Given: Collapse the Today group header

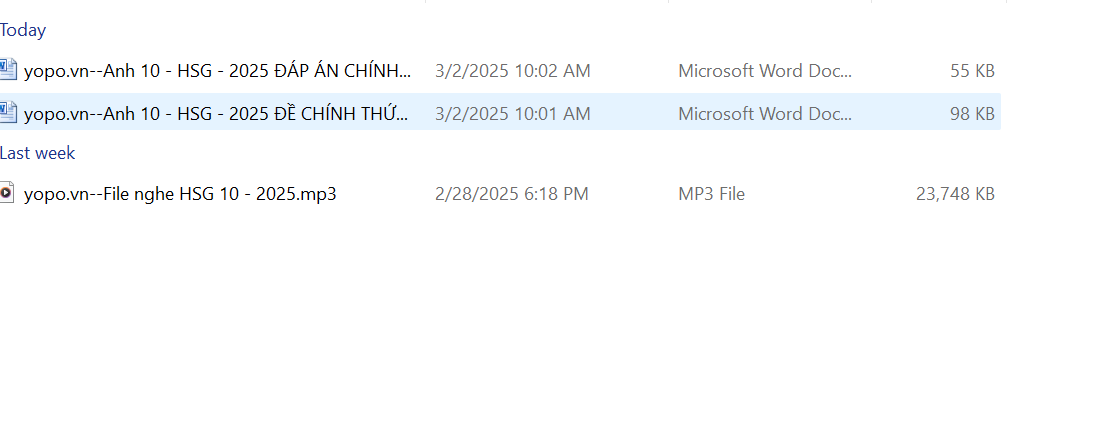Looking at the screenshot, I should [23, 30].
